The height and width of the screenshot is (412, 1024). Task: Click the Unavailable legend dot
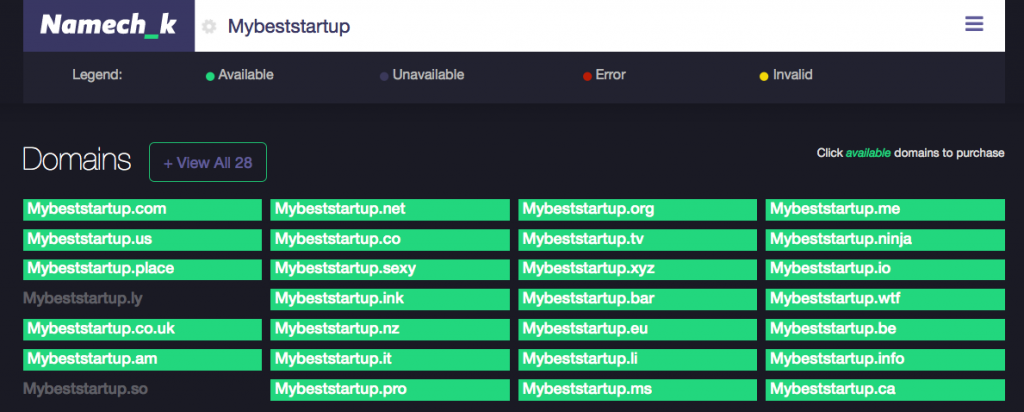click(x=384, y=76)
